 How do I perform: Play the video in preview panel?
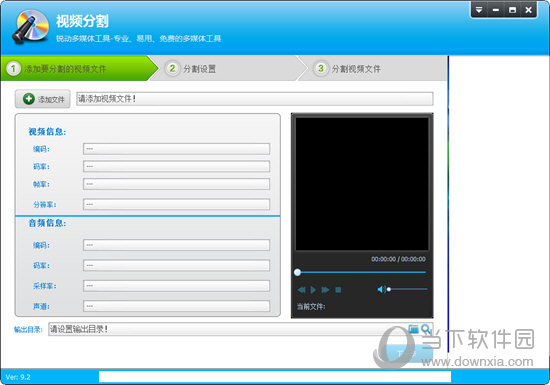coord(313,290)
